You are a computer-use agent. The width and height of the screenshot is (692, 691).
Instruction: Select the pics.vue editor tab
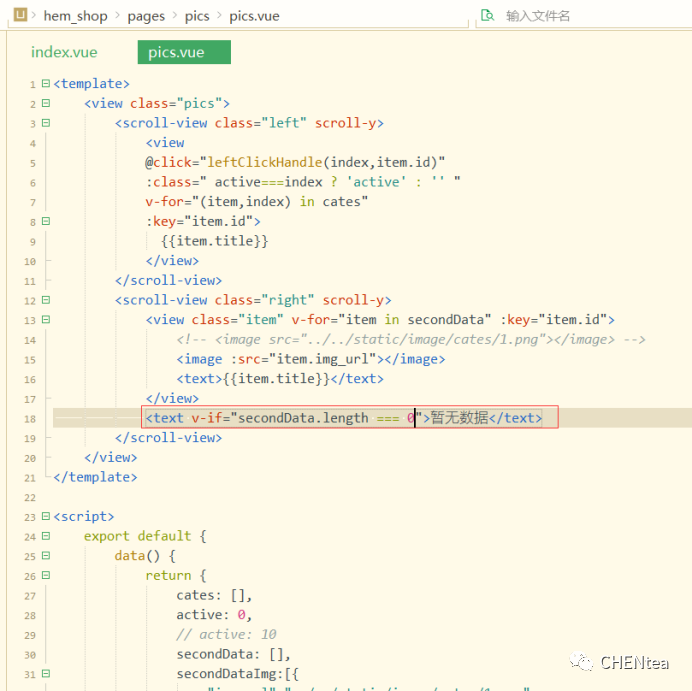coord(176,53)
